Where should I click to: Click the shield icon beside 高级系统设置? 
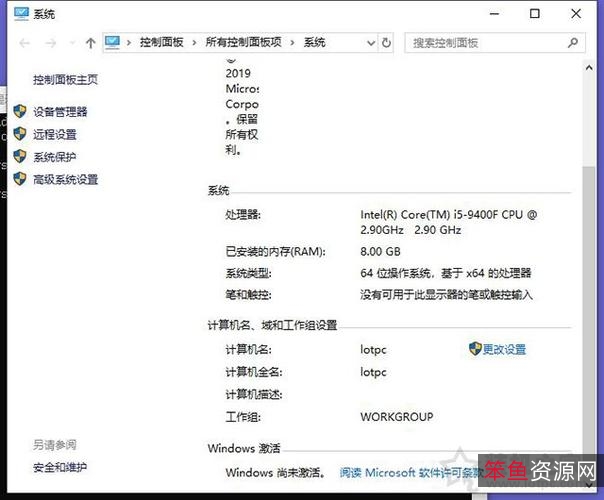point(20,178)
